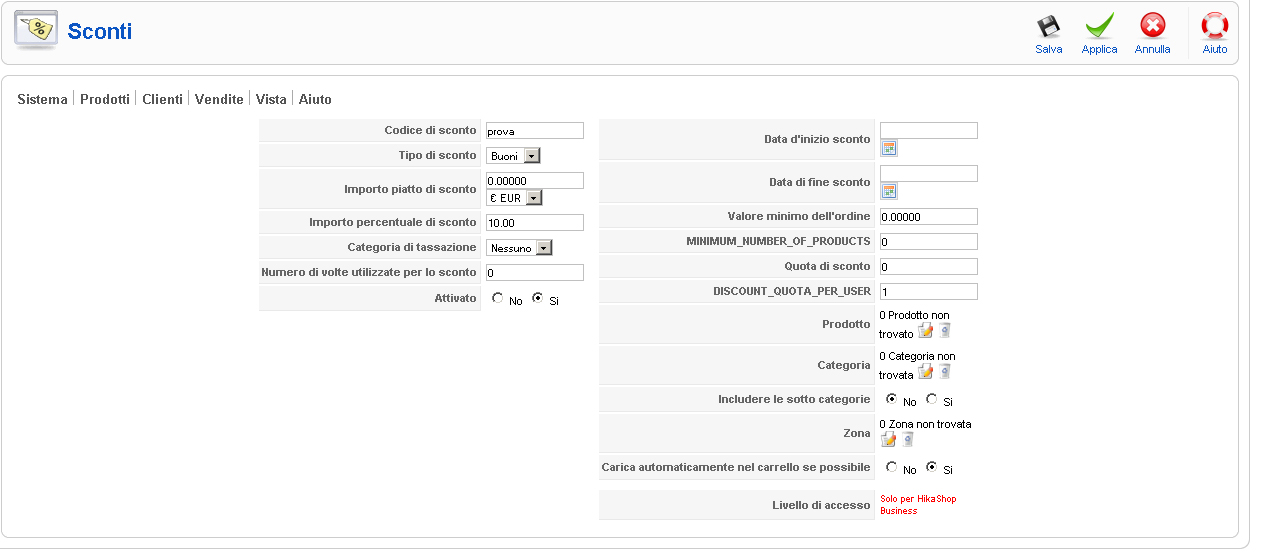Expand the Categoria di tassazione dropdown
Screen dimensions: 1273x552
coord(519,247)
